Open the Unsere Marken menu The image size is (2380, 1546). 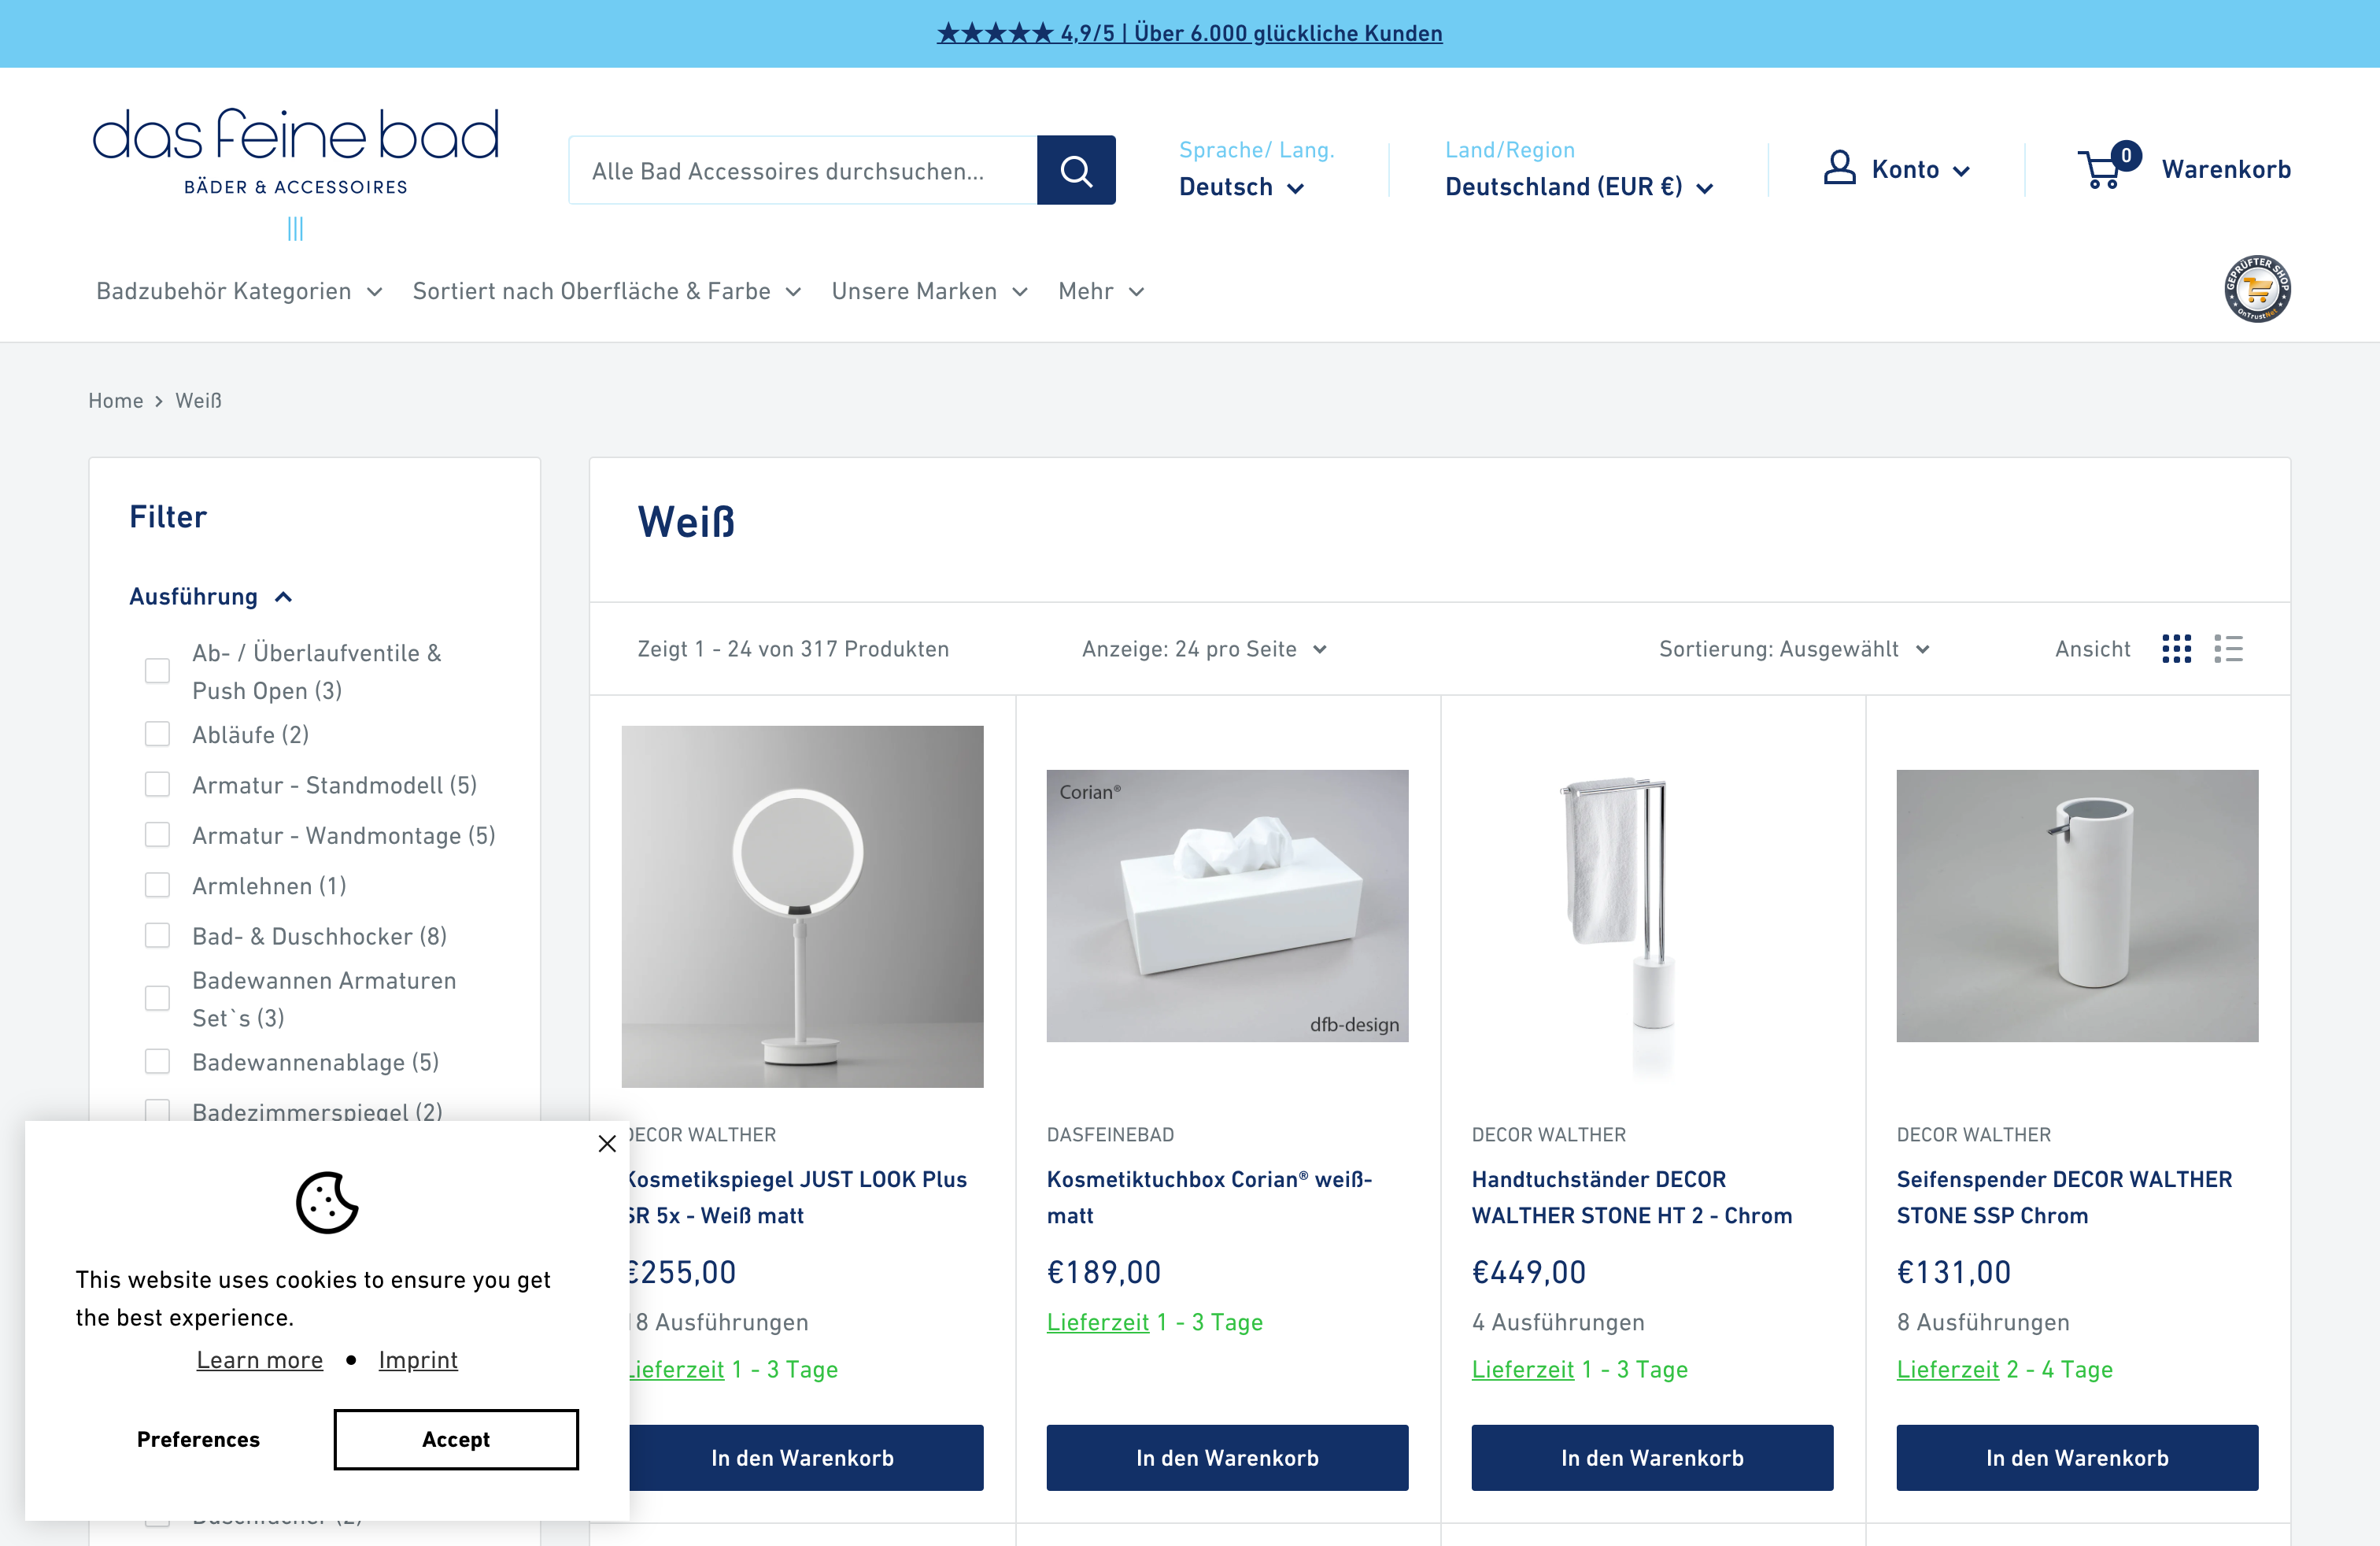pos(929,291)
